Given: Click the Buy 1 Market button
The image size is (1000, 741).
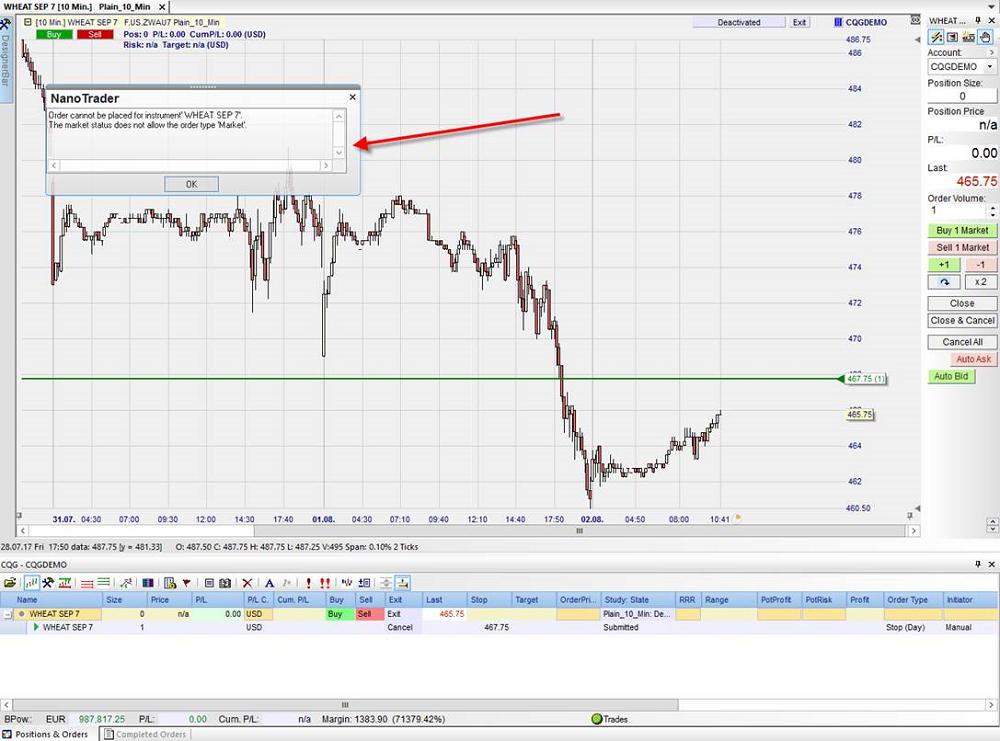Looking at the screenshot, I should tap(962, 230).
